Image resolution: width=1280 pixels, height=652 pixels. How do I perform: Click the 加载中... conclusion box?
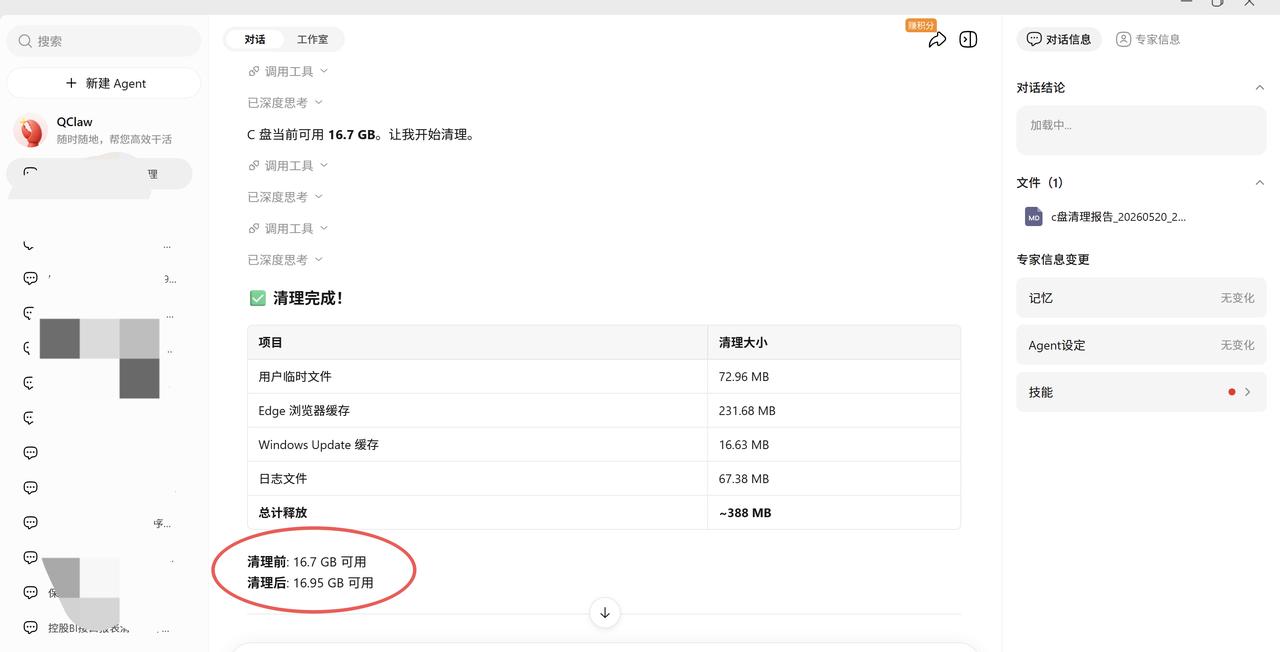pyautogui.click(x=1141, y=130)
